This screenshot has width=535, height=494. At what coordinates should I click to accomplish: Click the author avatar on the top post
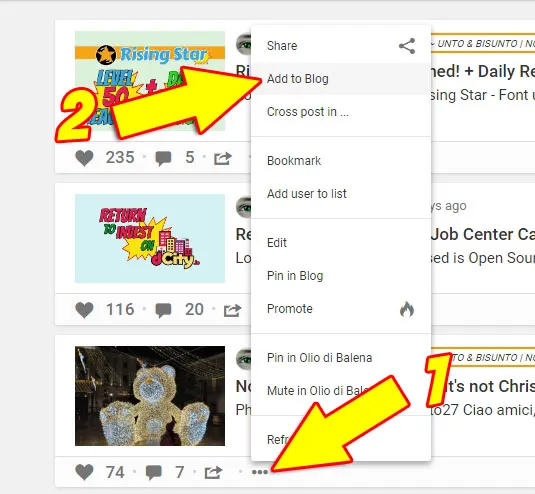244,44
